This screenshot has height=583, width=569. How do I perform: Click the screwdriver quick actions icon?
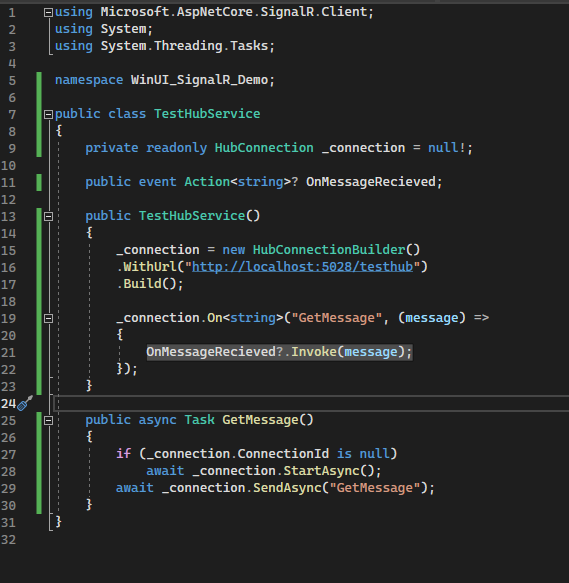pos(25,403)
